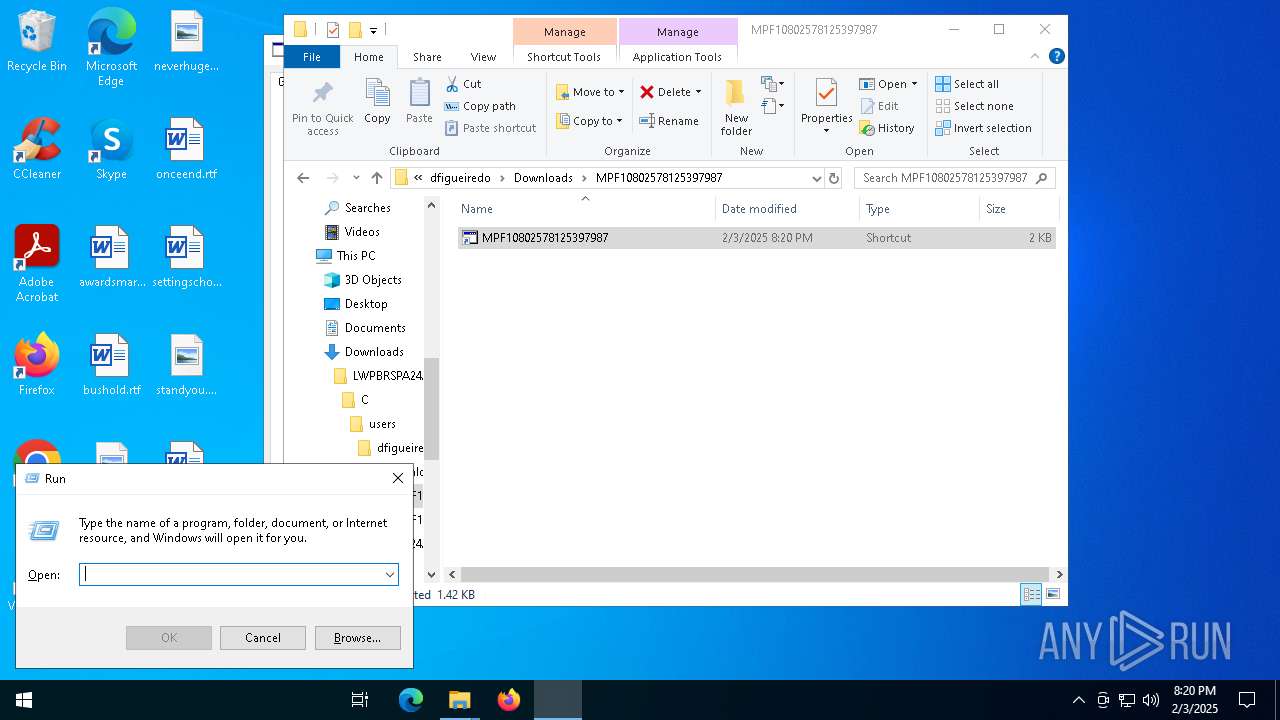
Task: Launch Firefox from taskbar
Action: point(509,700)
